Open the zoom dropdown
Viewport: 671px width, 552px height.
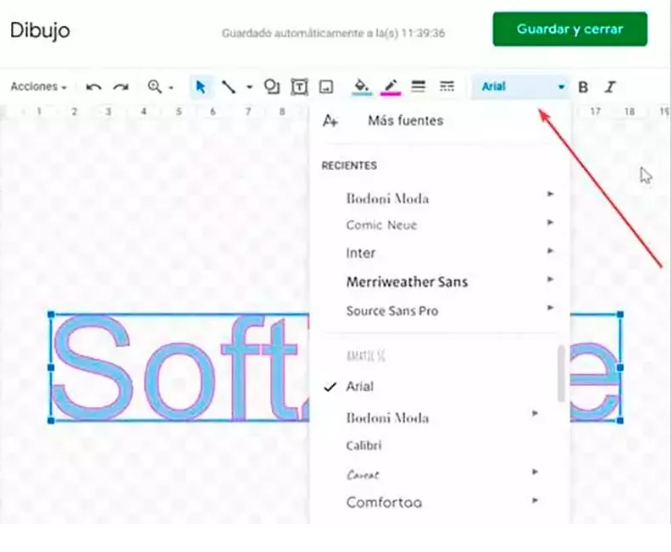[x=159, y=87]
